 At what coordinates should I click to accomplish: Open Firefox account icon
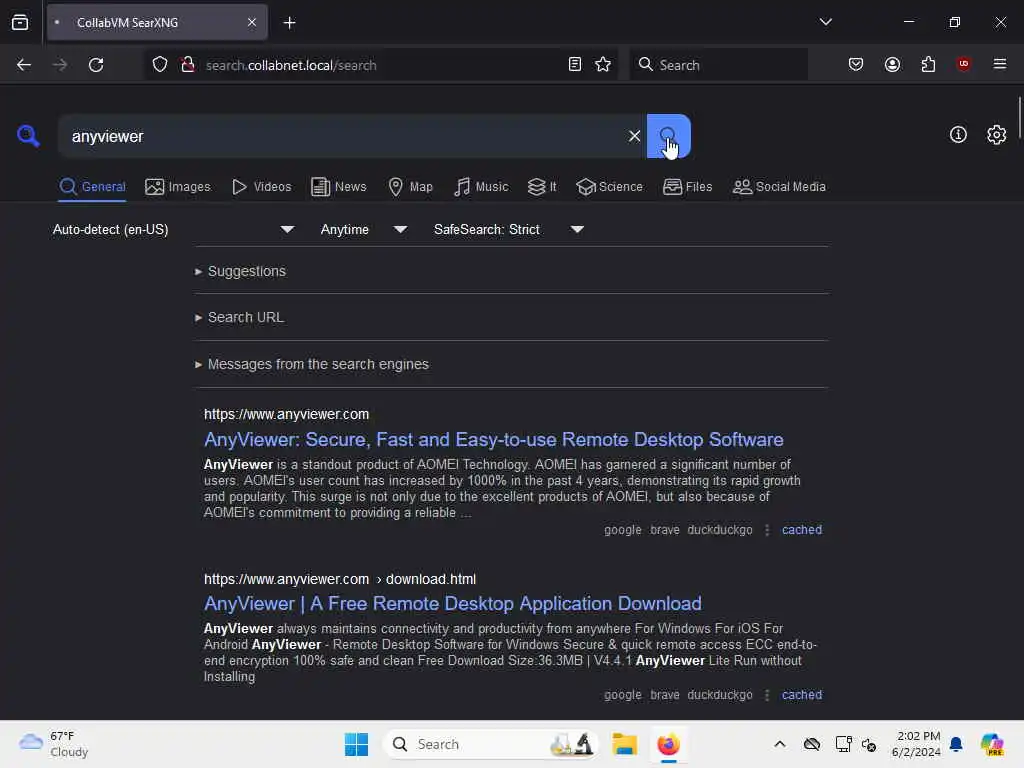tap(892, 65)
